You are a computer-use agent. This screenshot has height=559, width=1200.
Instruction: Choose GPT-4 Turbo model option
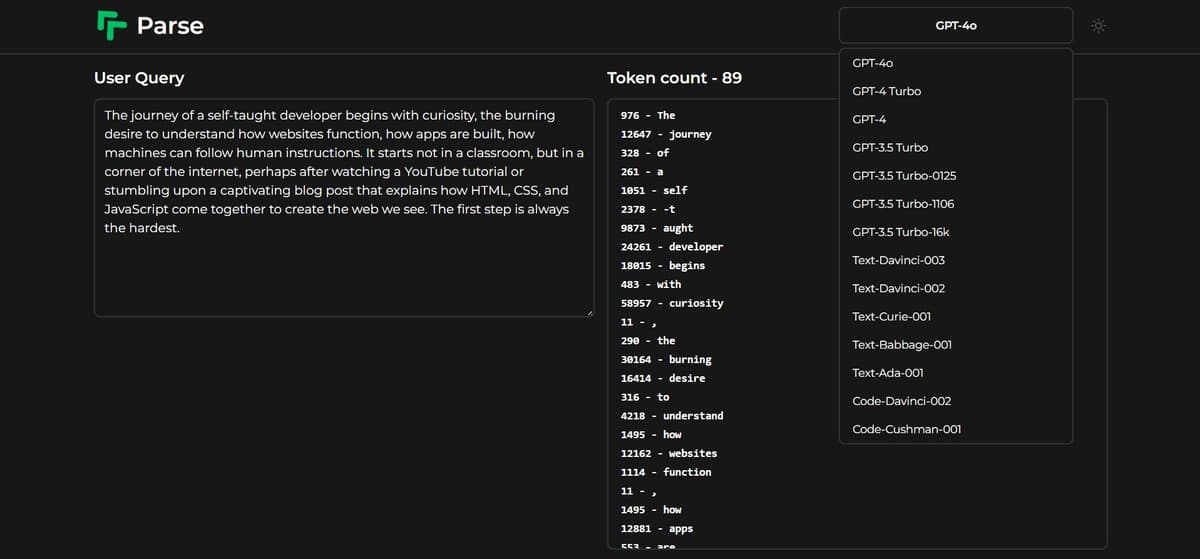tap(886, 91)
